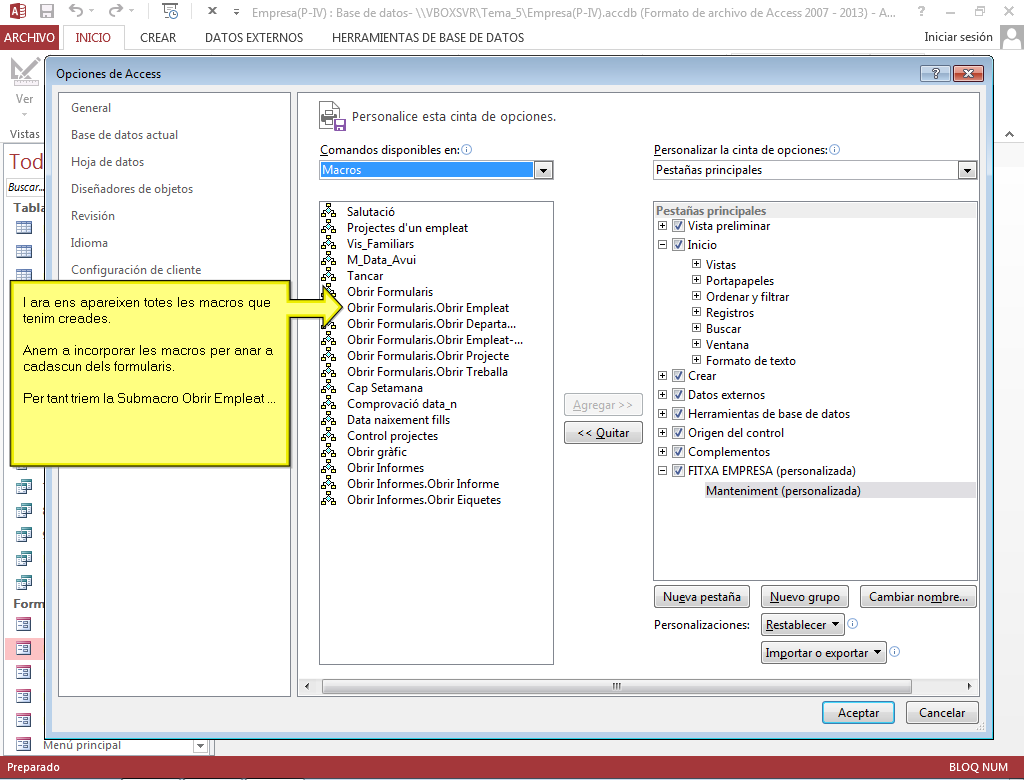1024x780 pixels.
Task: Open HERRAMIENTAS DE BASE DE DATOS tab
Action: [x=428, y=37]
